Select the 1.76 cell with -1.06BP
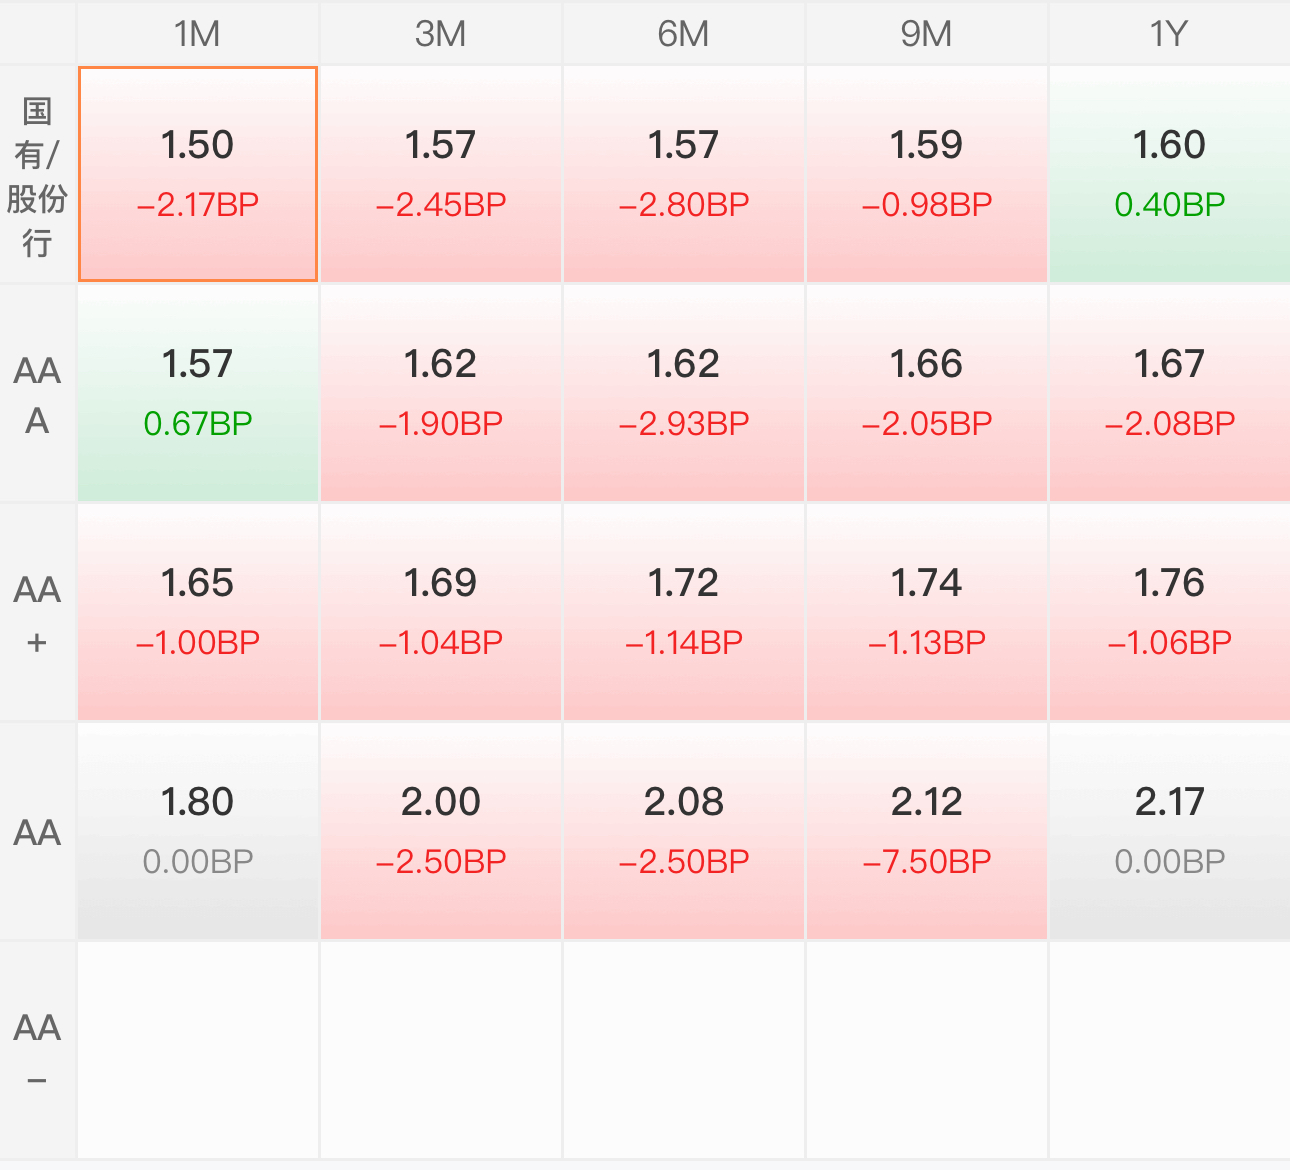Image resolution: width=1290 pixels, height=1170 pixels. point(1170,613)
